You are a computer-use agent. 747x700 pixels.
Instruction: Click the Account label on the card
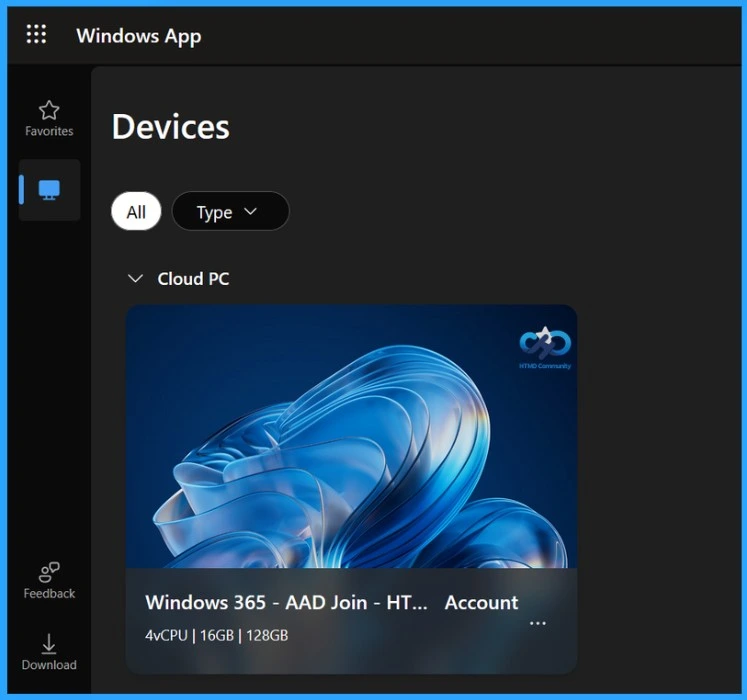pyautogui.click(x=481, y=602)
